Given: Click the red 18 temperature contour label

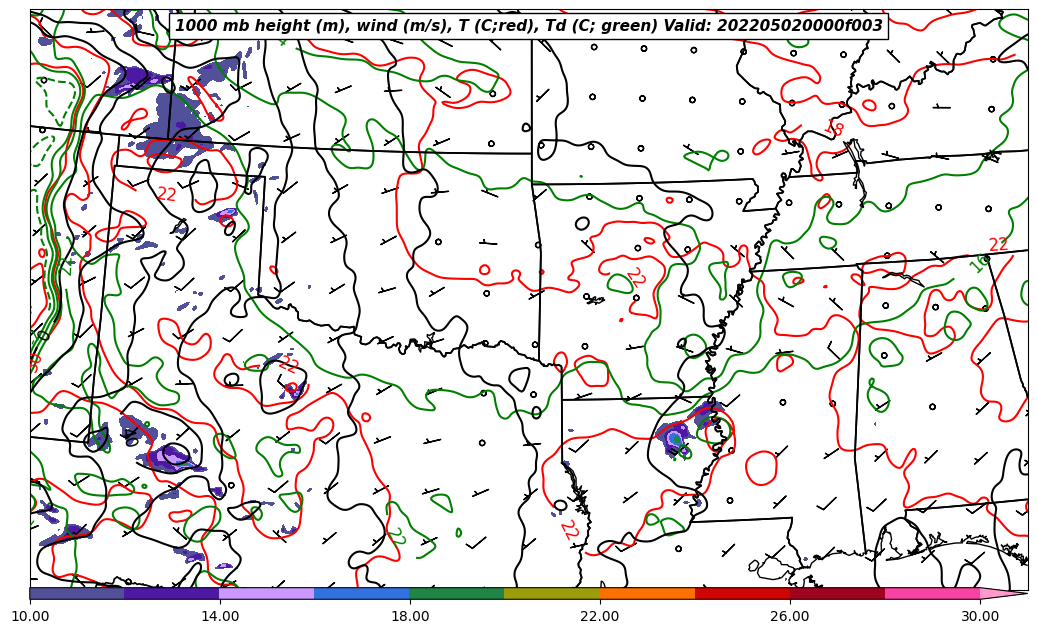Looking at the screenshot, I should tap(836, 129).
